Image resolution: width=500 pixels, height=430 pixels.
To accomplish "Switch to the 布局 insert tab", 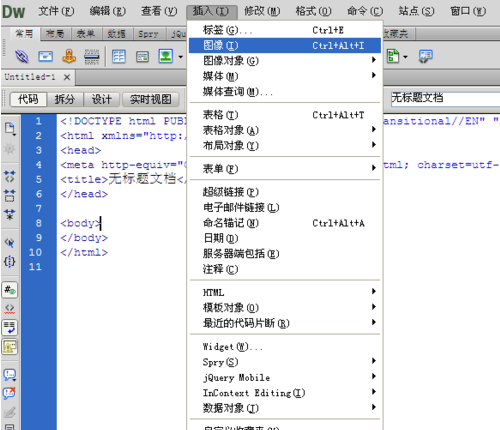I will (x=55, y=34).
